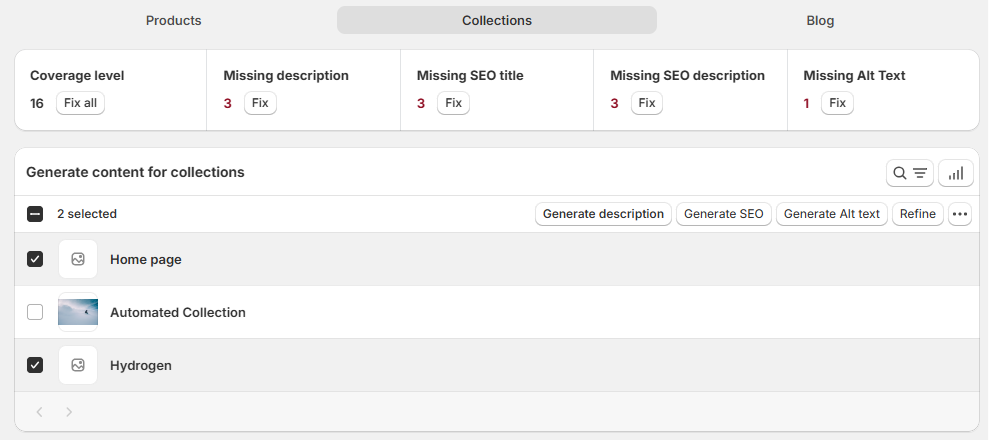This screenshot has width=989, height=440.
Task: Open the Automated Collection snowy thumbnail
Action: (x=78, y=312)
